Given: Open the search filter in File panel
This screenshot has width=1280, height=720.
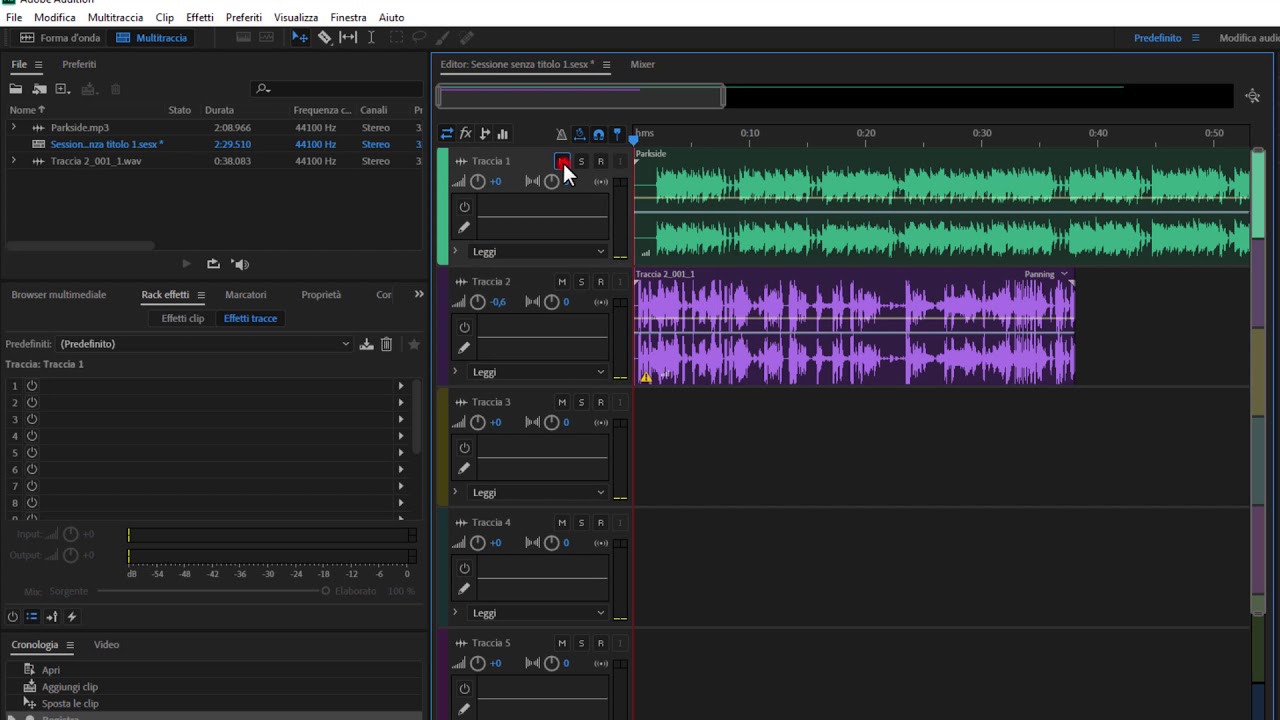Looking at the screenshot, I should [263, 89].
